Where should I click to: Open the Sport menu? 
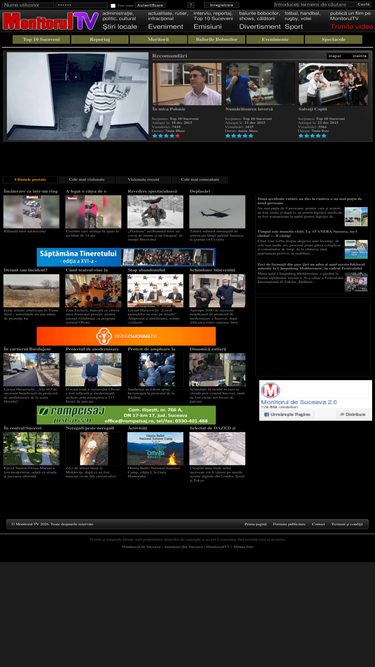[x=294, y=26]
